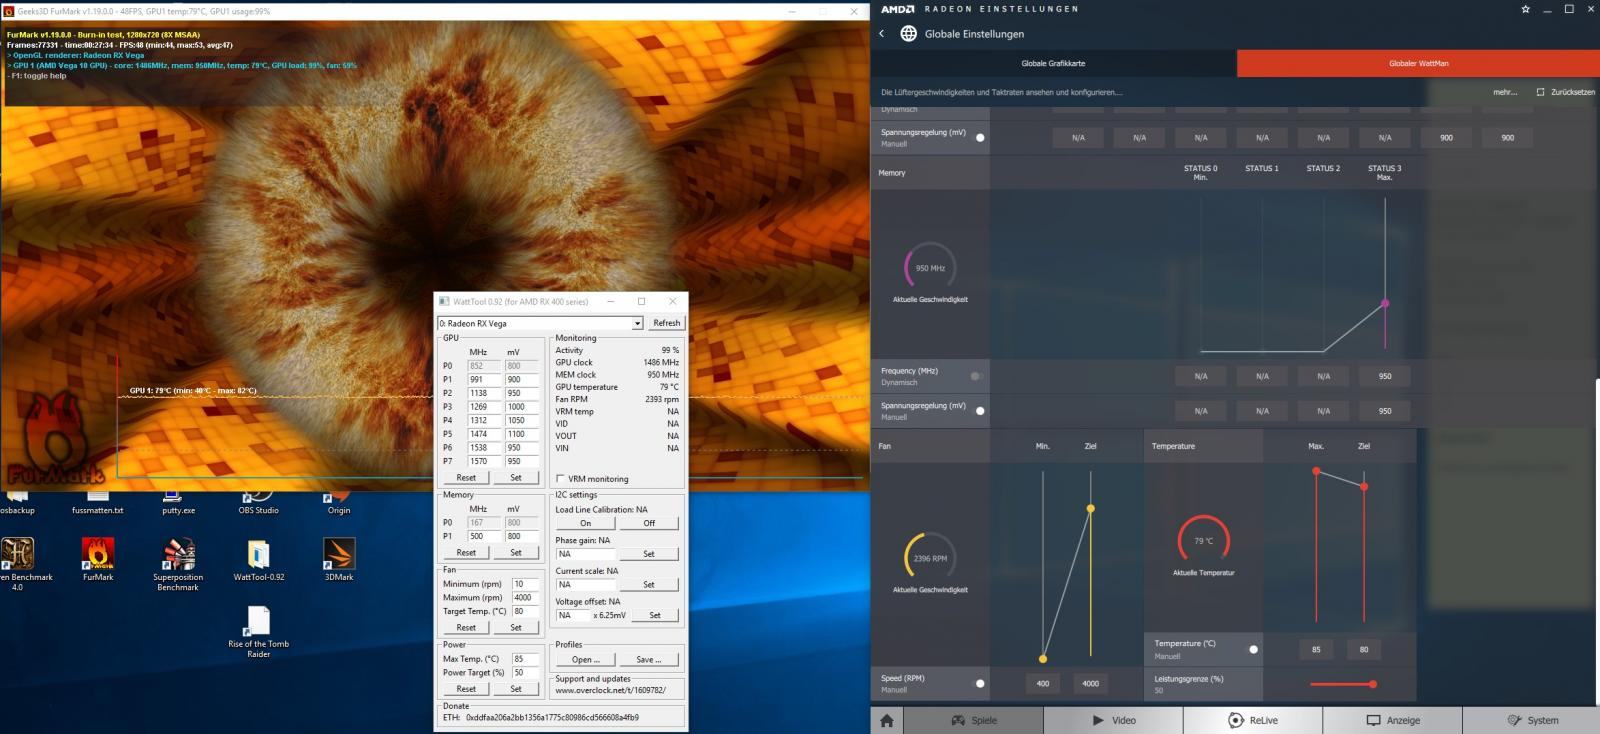Click P1 MHz field showing 991

(x=485, y=380)
